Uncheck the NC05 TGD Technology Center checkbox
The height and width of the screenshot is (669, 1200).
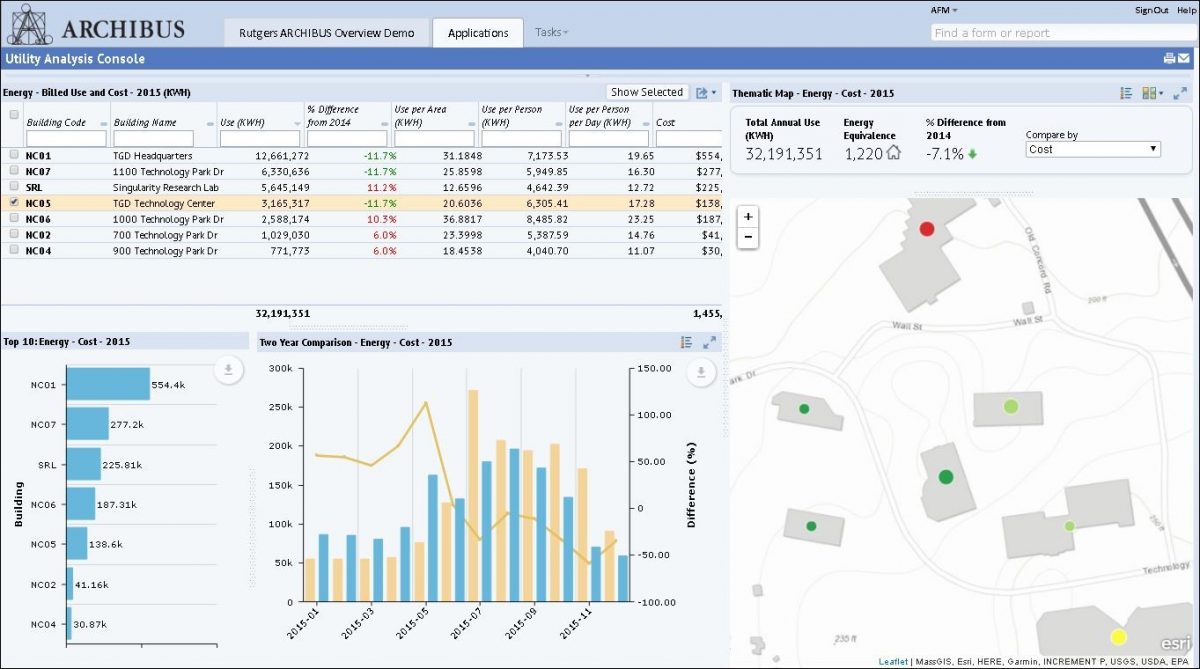tap(13, 203)
